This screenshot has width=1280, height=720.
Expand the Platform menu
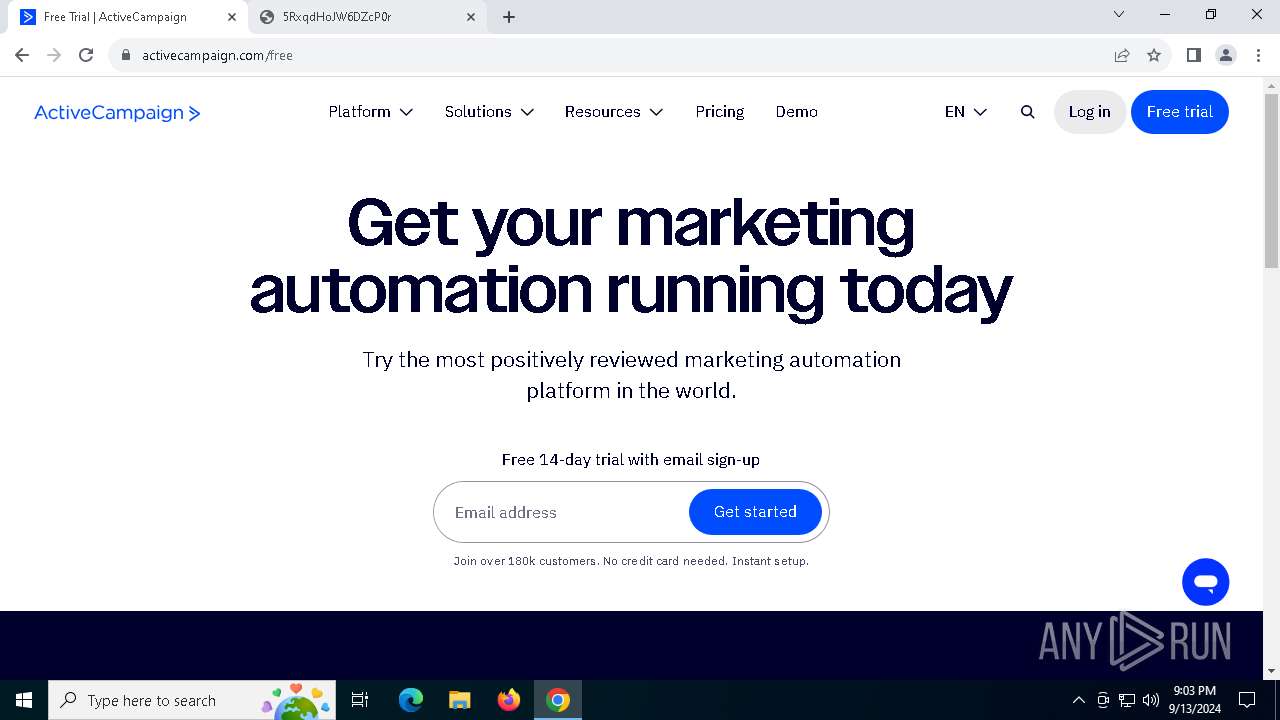click(x=370, y=112)
